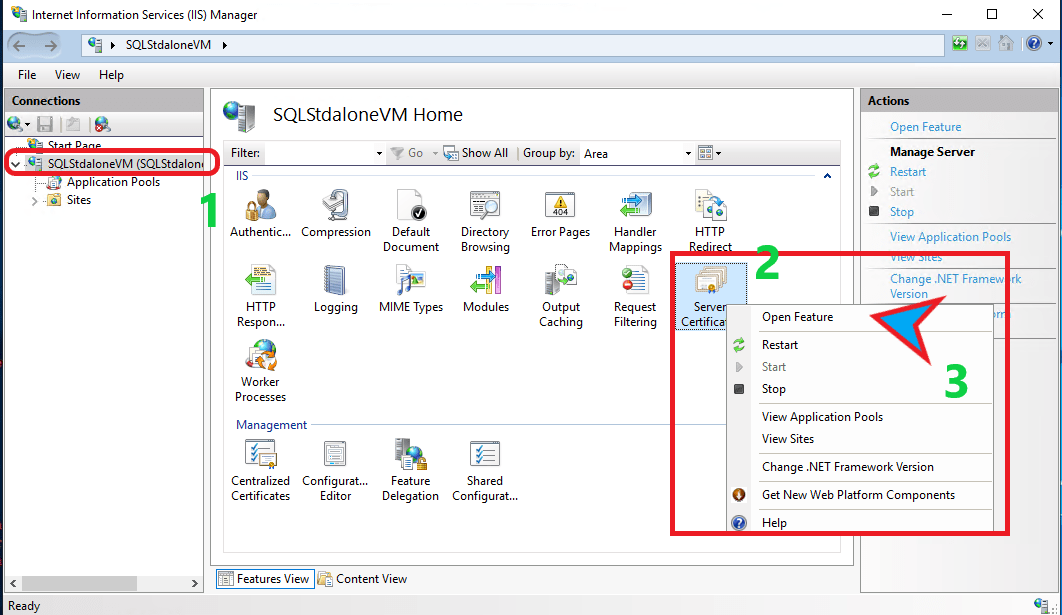
Task: Open the Group by Area dropdown
Action: coord(688,154)
